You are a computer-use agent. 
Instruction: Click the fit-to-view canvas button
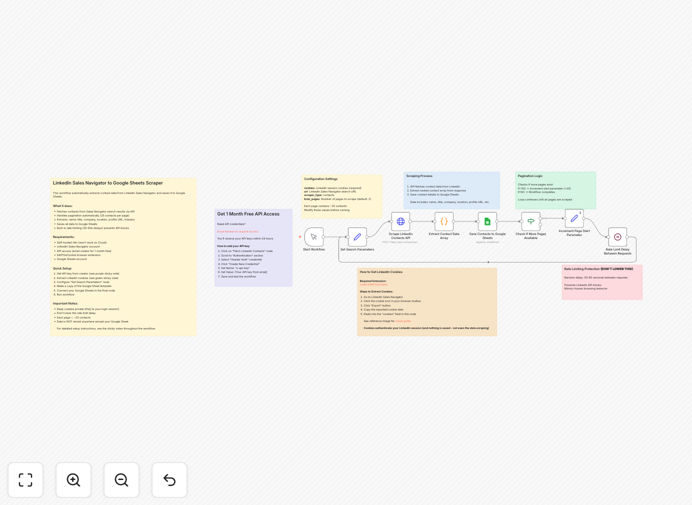[x=26, y=480]
